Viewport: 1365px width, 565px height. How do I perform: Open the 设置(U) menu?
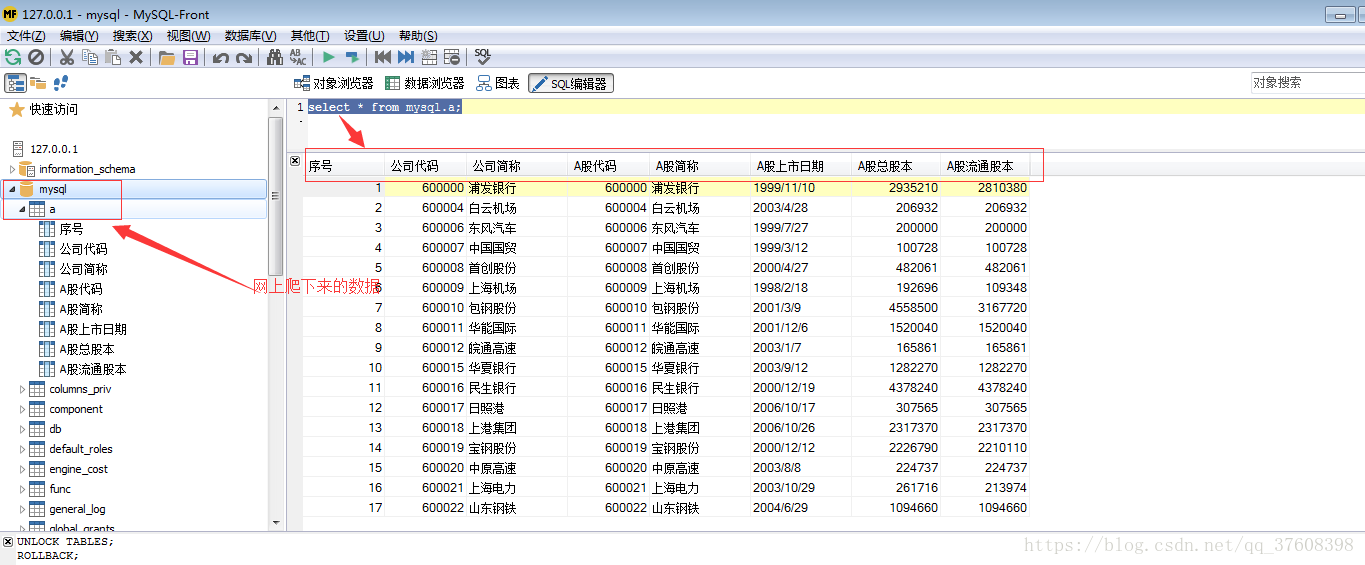[365, 36]
